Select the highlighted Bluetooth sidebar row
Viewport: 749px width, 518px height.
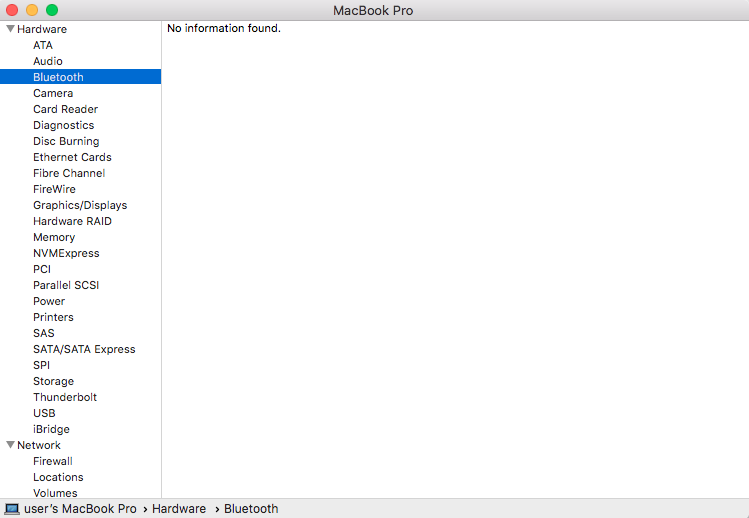[x=80, y=77]
